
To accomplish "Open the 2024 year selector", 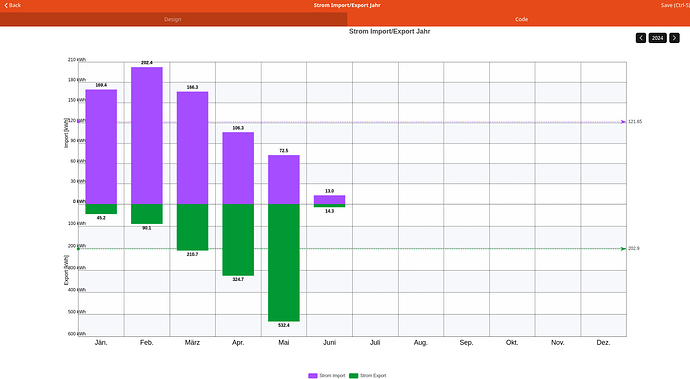I will [x=657, y=38].
